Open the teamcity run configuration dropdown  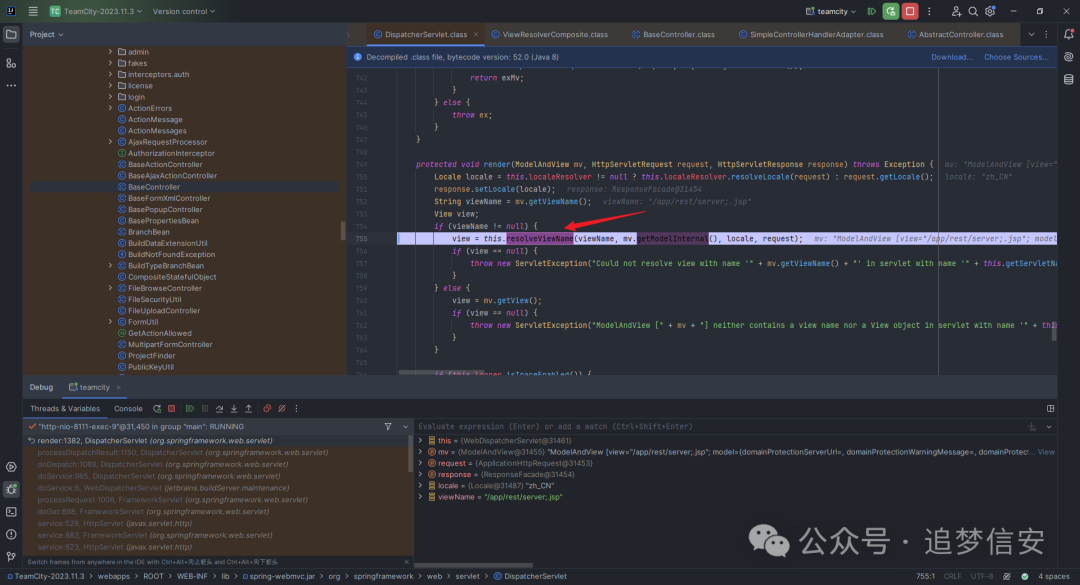pyautogui.click(x=831, y=11)
